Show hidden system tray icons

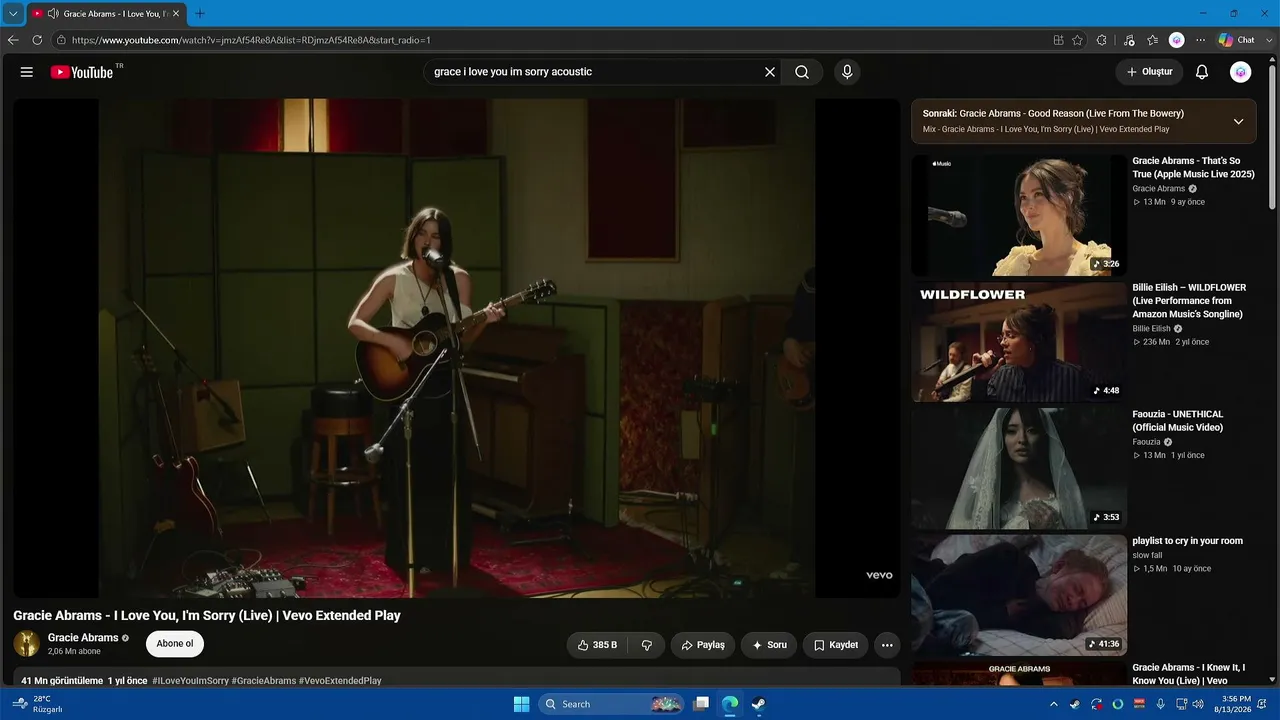click(1053, 704)
